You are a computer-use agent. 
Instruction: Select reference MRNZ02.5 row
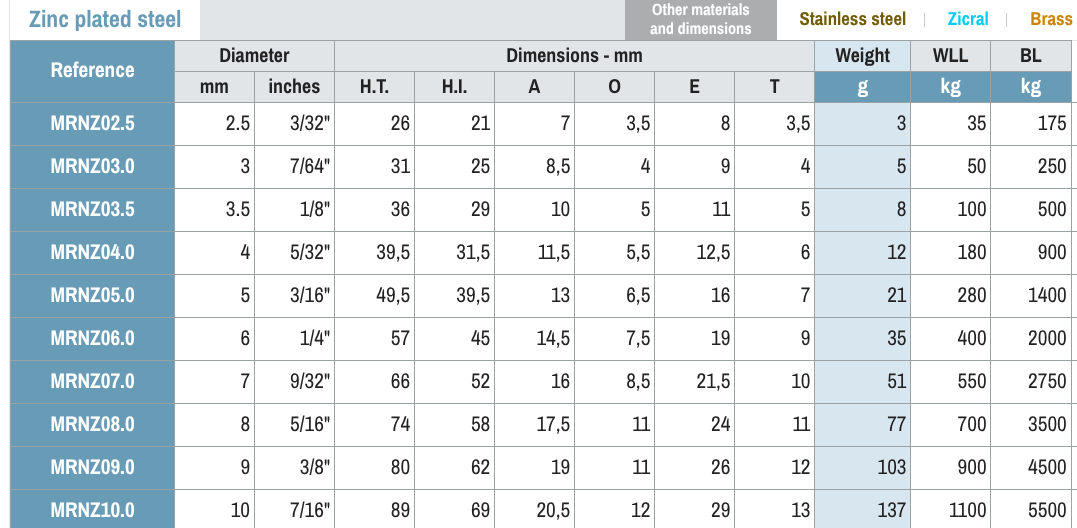92,124
